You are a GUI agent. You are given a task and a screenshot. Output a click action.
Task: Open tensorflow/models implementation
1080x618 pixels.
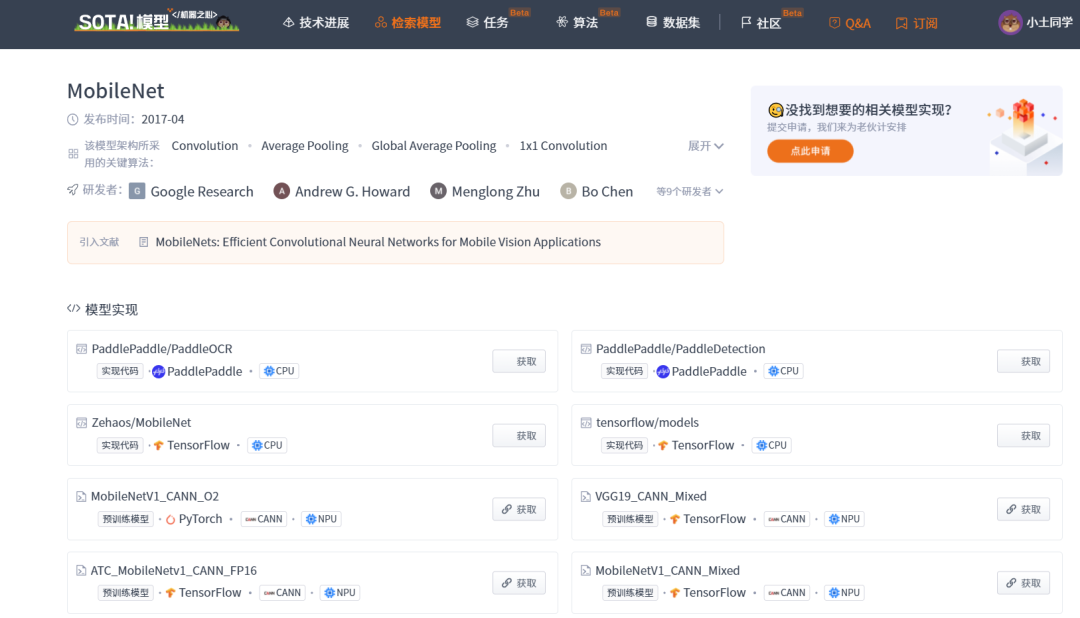click(x=647, y=422)
